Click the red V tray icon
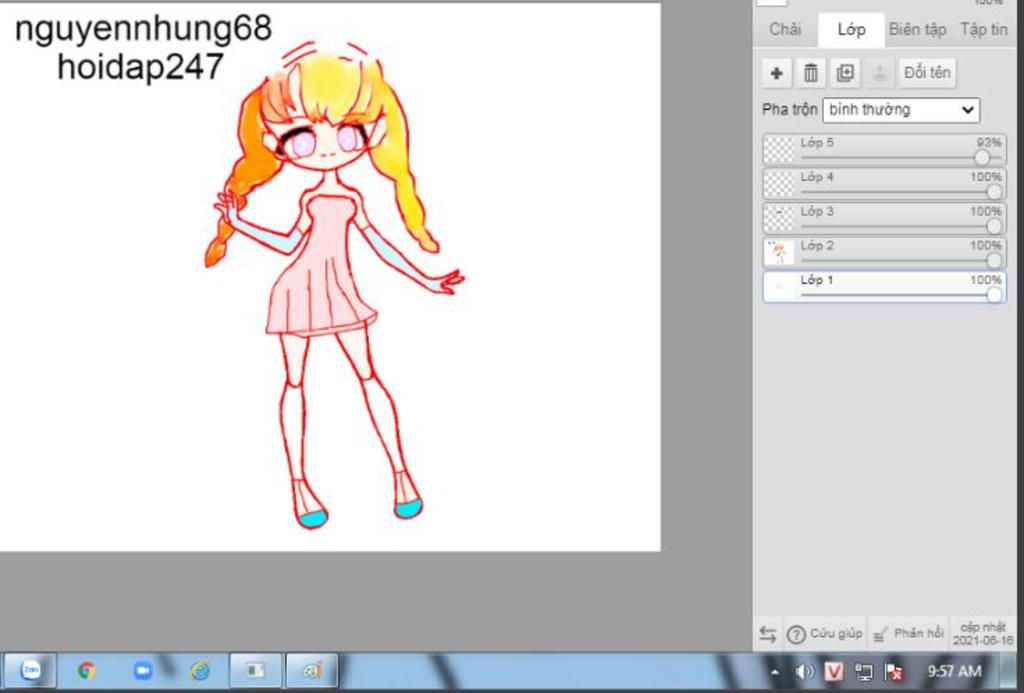Image resolution: width=1024 pixels, height=693 pixels. point(834,671)
